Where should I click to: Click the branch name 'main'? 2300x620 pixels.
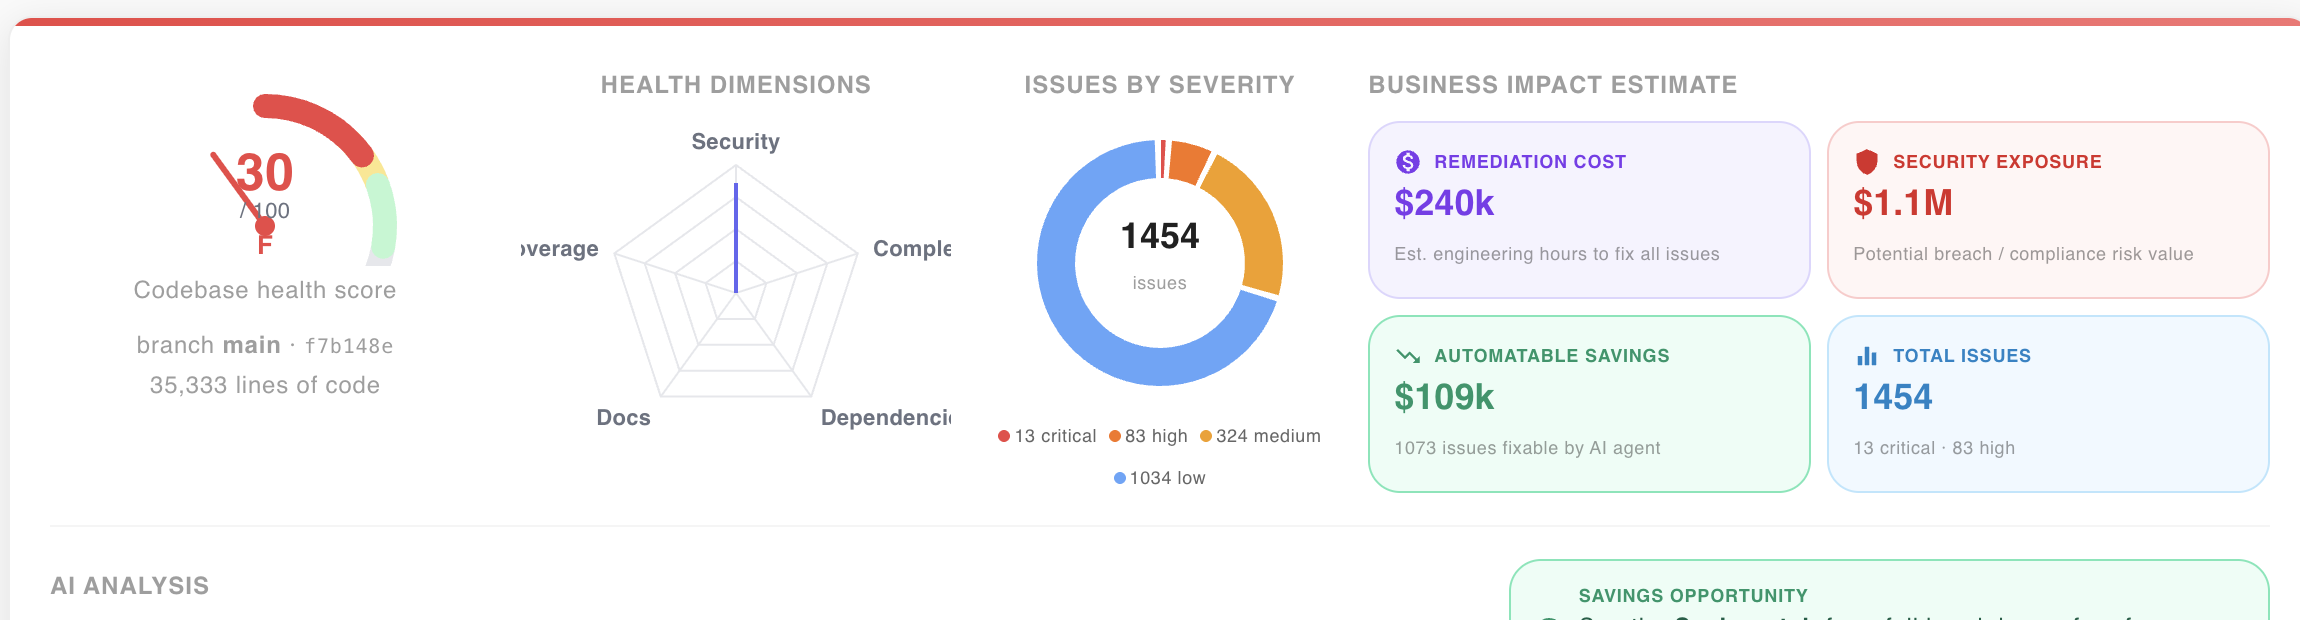coord(251,345)
